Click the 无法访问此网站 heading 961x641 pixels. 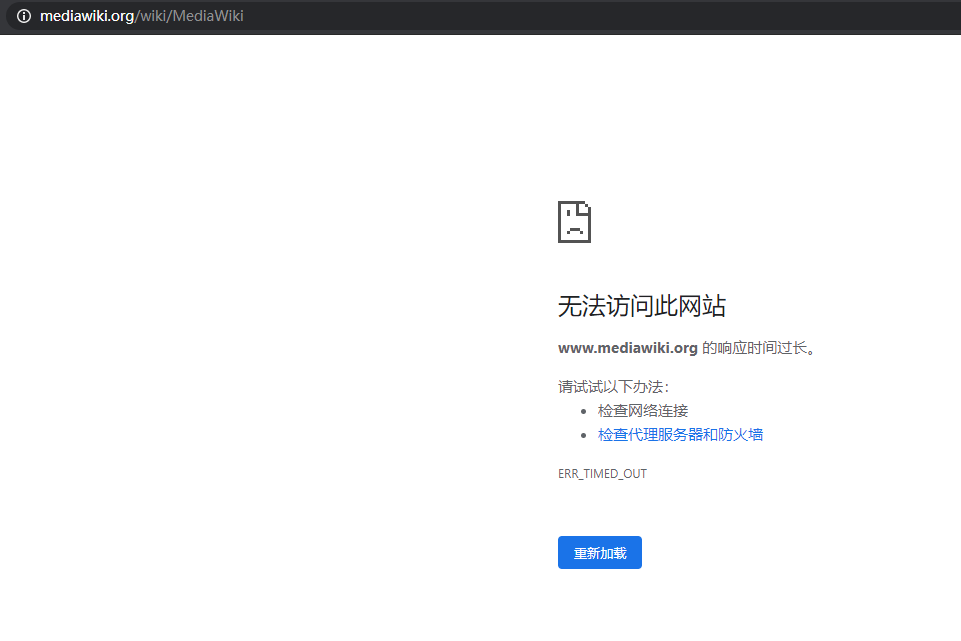click(642, 306)
